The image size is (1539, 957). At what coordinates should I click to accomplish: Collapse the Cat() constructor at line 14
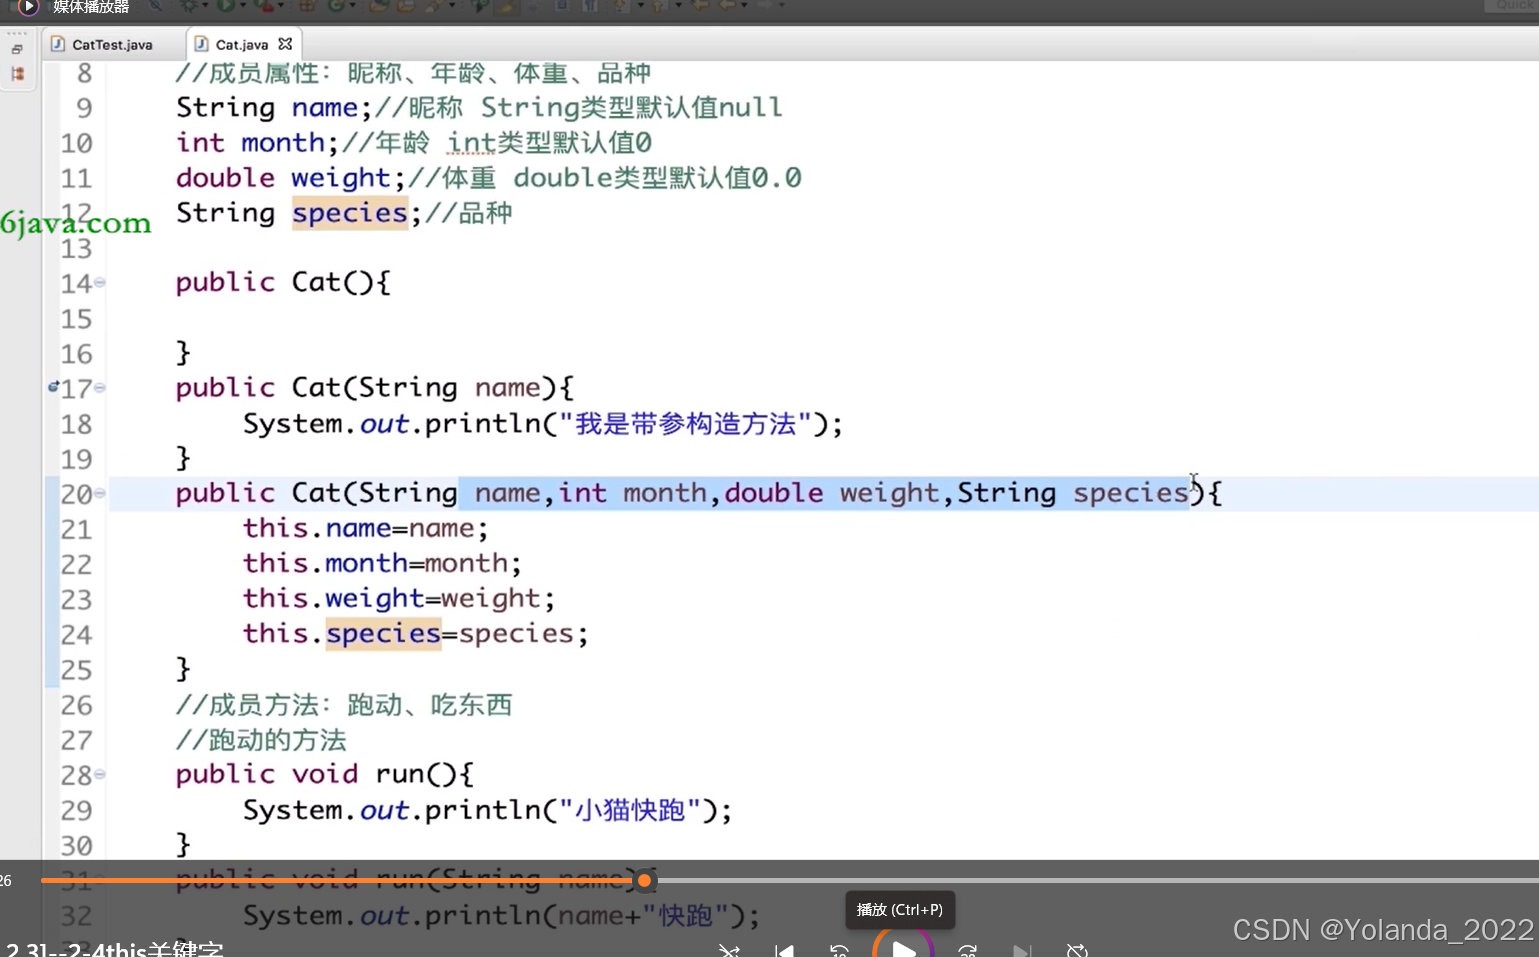click(x=100, y=283)
